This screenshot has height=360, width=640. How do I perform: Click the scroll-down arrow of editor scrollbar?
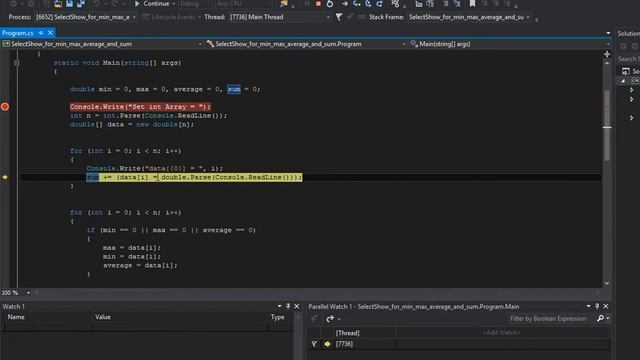tap(607, 283)
